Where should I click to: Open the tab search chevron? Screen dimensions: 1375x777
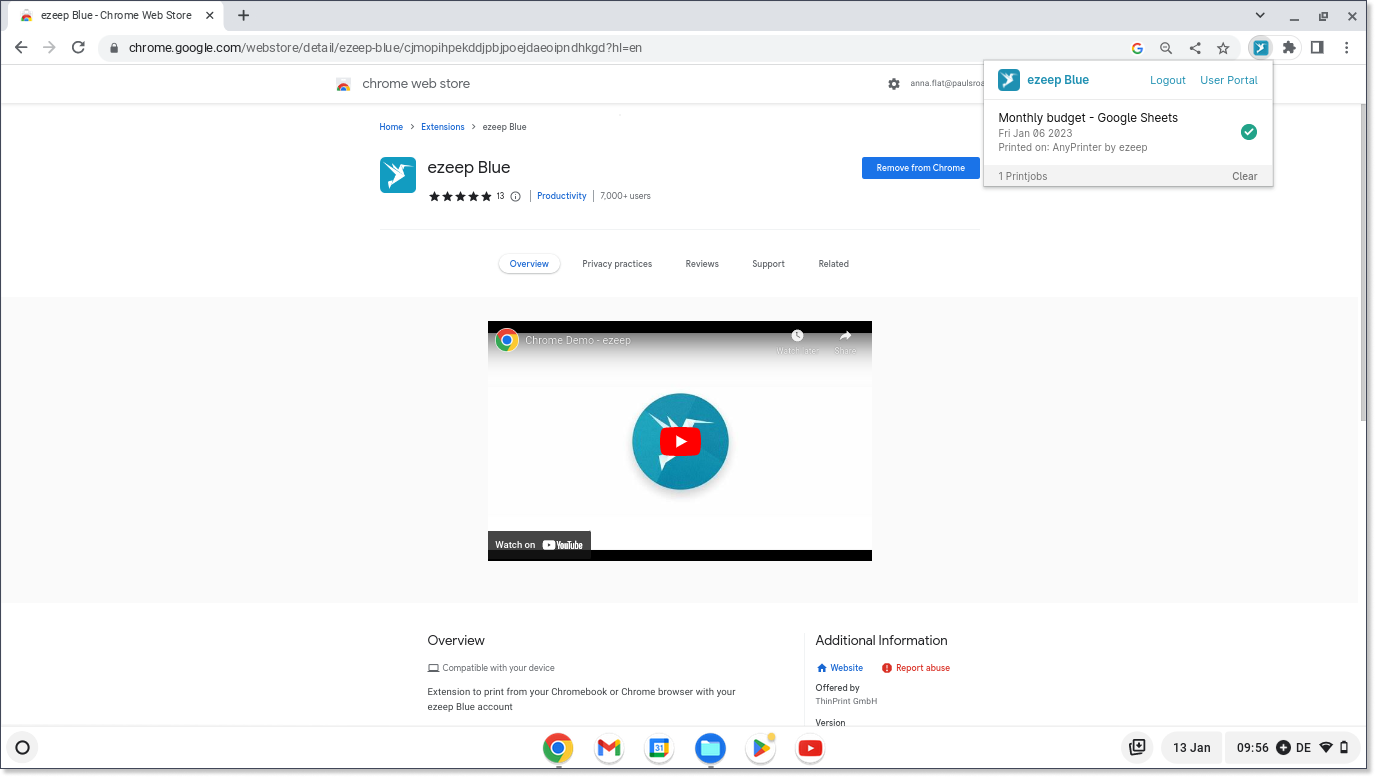pyautogui.click(x=1260, y=15)
